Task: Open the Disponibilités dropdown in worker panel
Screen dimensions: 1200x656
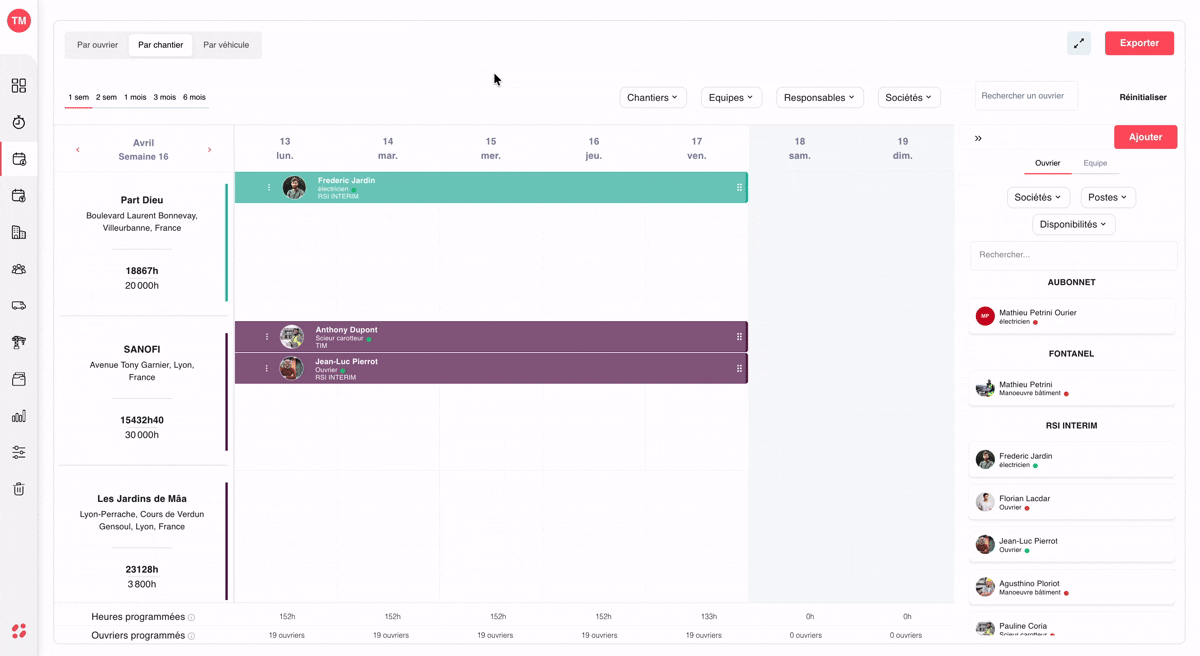Action: (x=1074, y=224)
